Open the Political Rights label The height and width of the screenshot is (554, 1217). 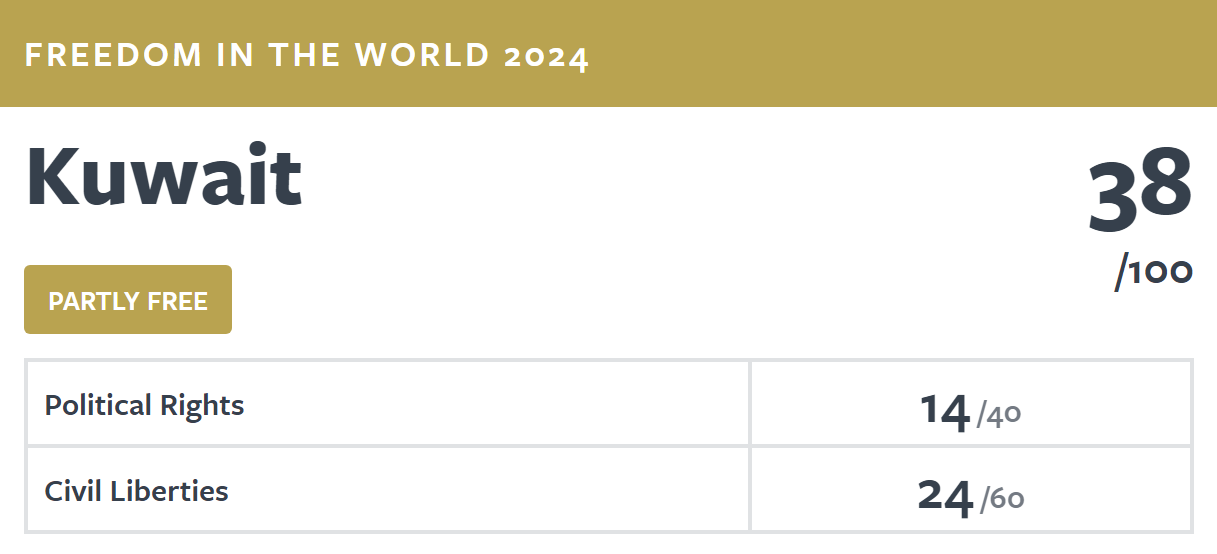(x=145, y=405)
